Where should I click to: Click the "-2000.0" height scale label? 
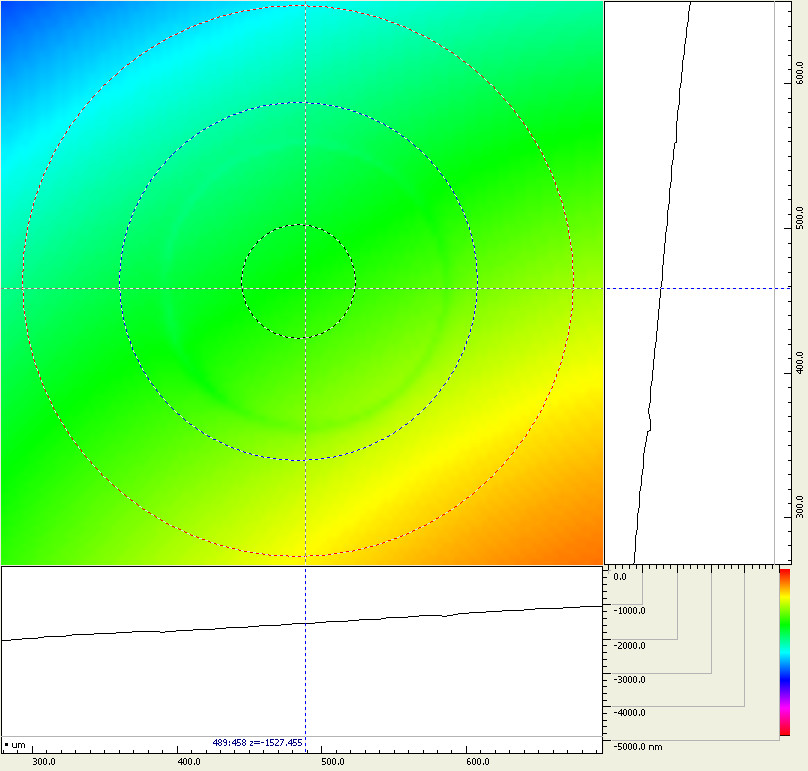pos(630,645)
